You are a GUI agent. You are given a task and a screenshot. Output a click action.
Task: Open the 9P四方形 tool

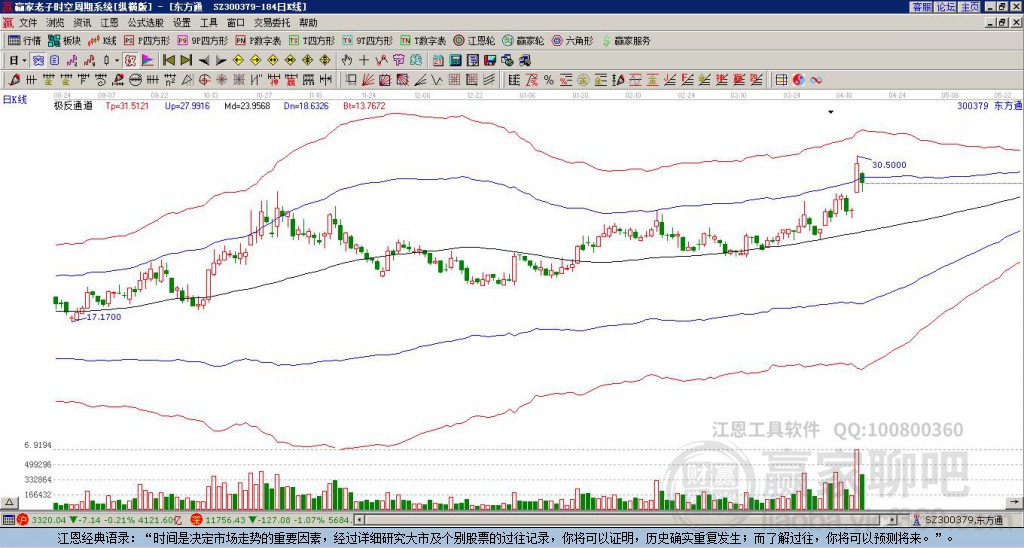pyautogui.click(x=203, y=40)
